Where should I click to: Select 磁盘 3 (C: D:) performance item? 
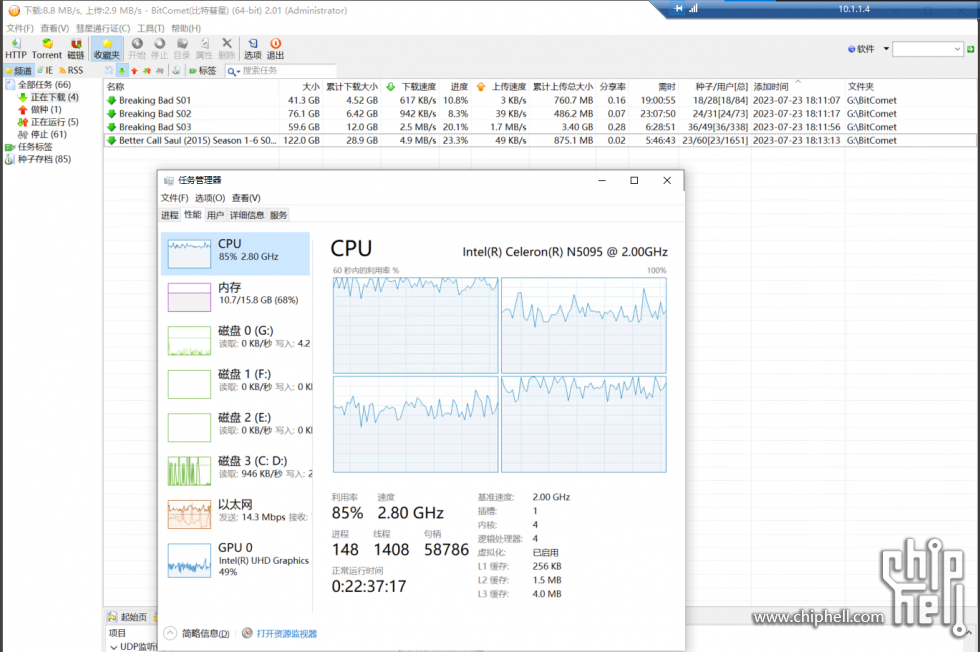[236, 470]
